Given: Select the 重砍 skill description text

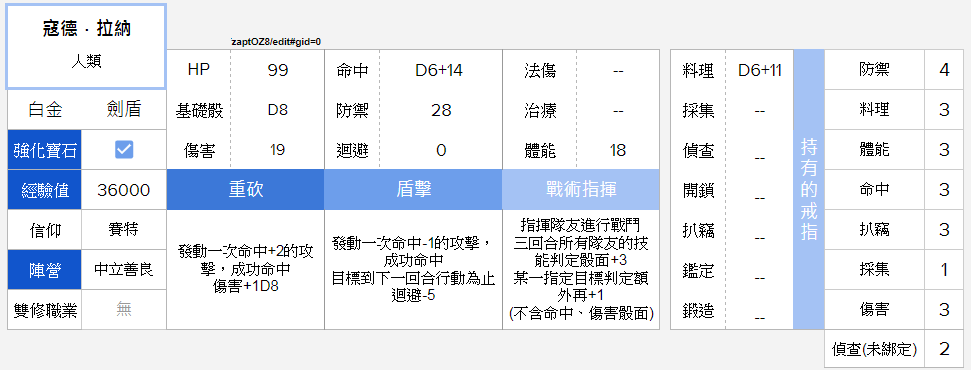Looking at the screenshot, I should pyautogui.click(x=246, y=270).
